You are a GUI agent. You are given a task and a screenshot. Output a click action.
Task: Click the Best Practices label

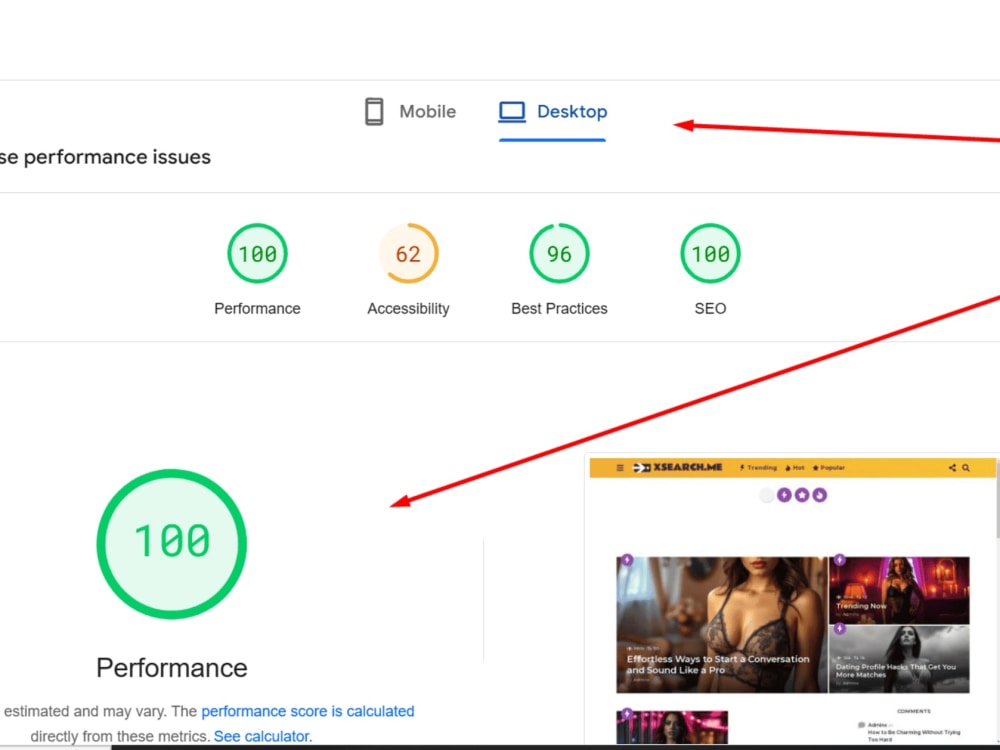[559, 309]
